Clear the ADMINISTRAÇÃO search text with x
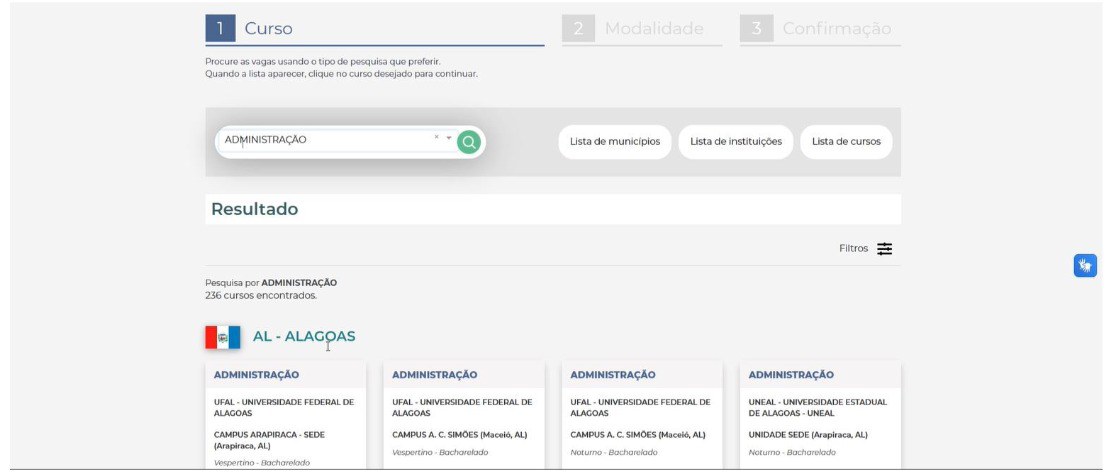The width and height of the screenshot is (1114, 473). (x=436, y=137)
